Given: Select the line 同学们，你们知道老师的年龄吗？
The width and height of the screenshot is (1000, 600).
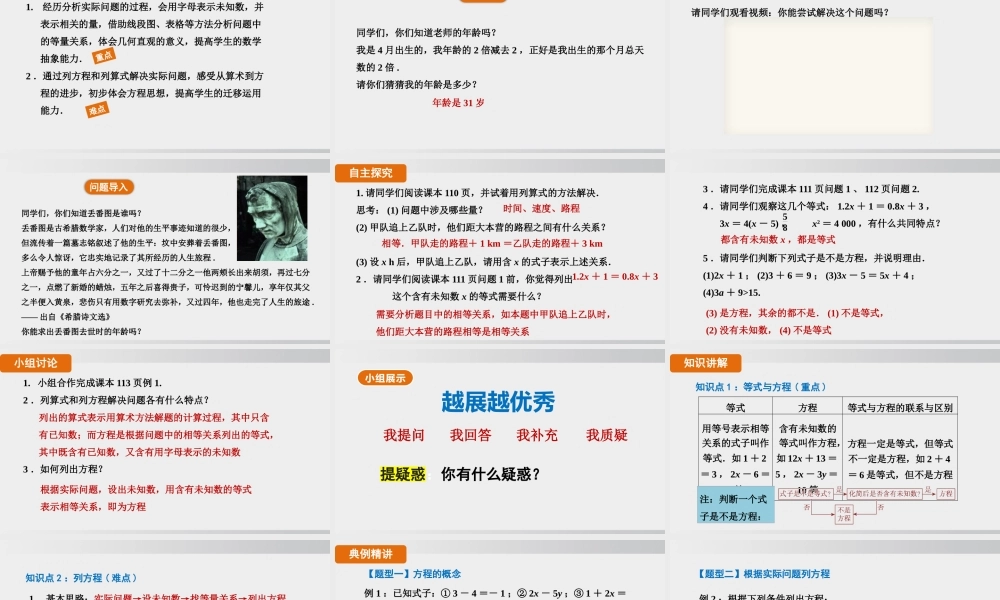Looking at the screenshot, I should 426,33.
